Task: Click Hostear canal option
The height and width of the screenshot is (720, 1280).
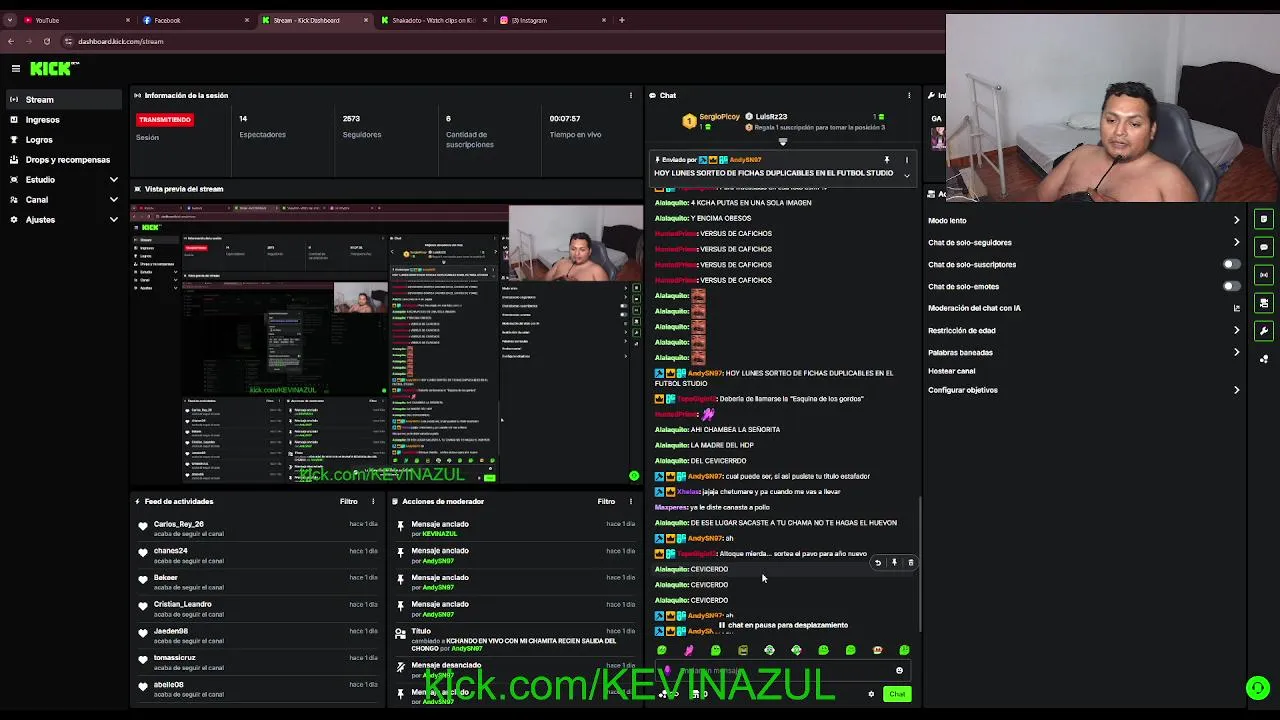Action: click(951, 371)
